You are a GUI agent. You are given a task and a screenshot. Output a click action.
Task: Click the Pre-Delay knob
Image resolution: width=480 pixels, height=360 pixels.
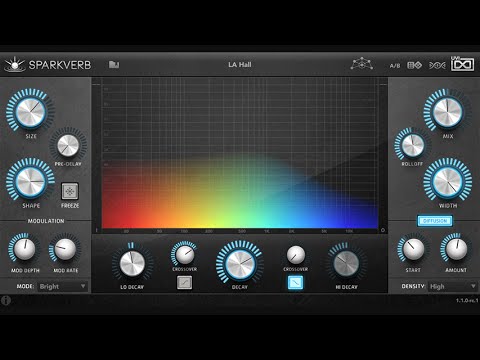[68, 146]
